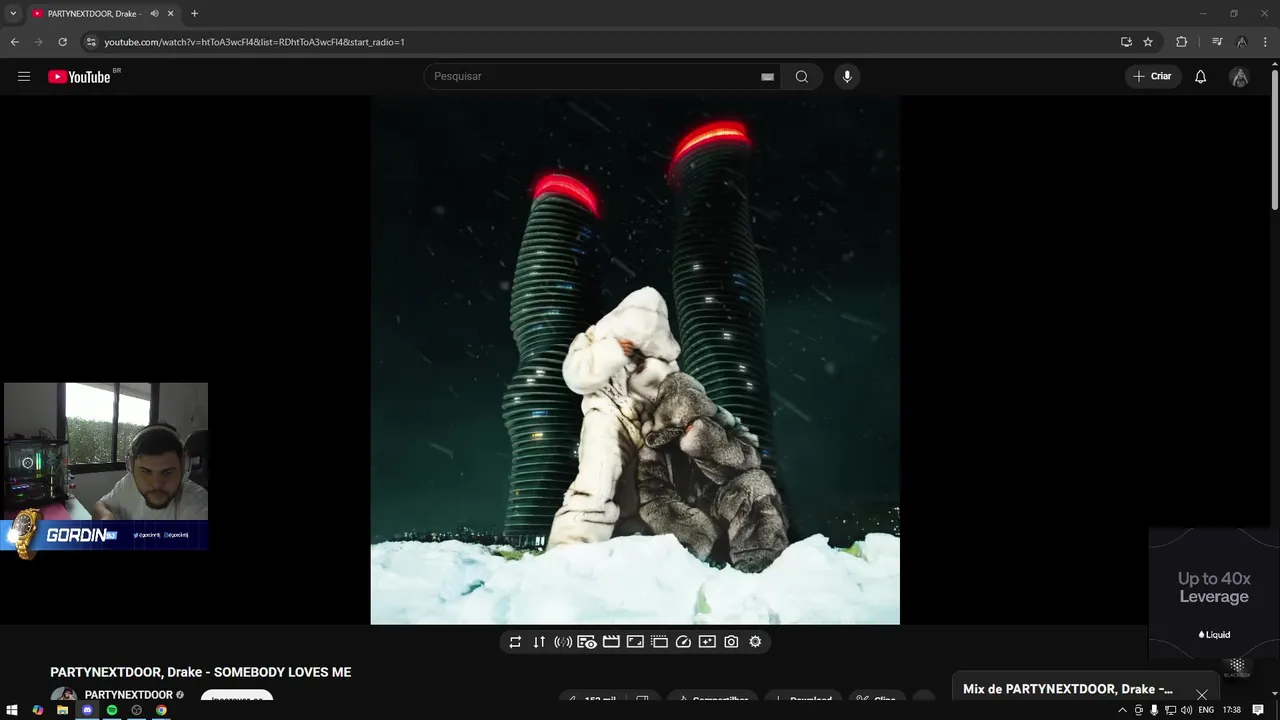Click the SOMEBODY LOVES ME video title
This screenshot has height=720, width=1280.
pos(201,672)
